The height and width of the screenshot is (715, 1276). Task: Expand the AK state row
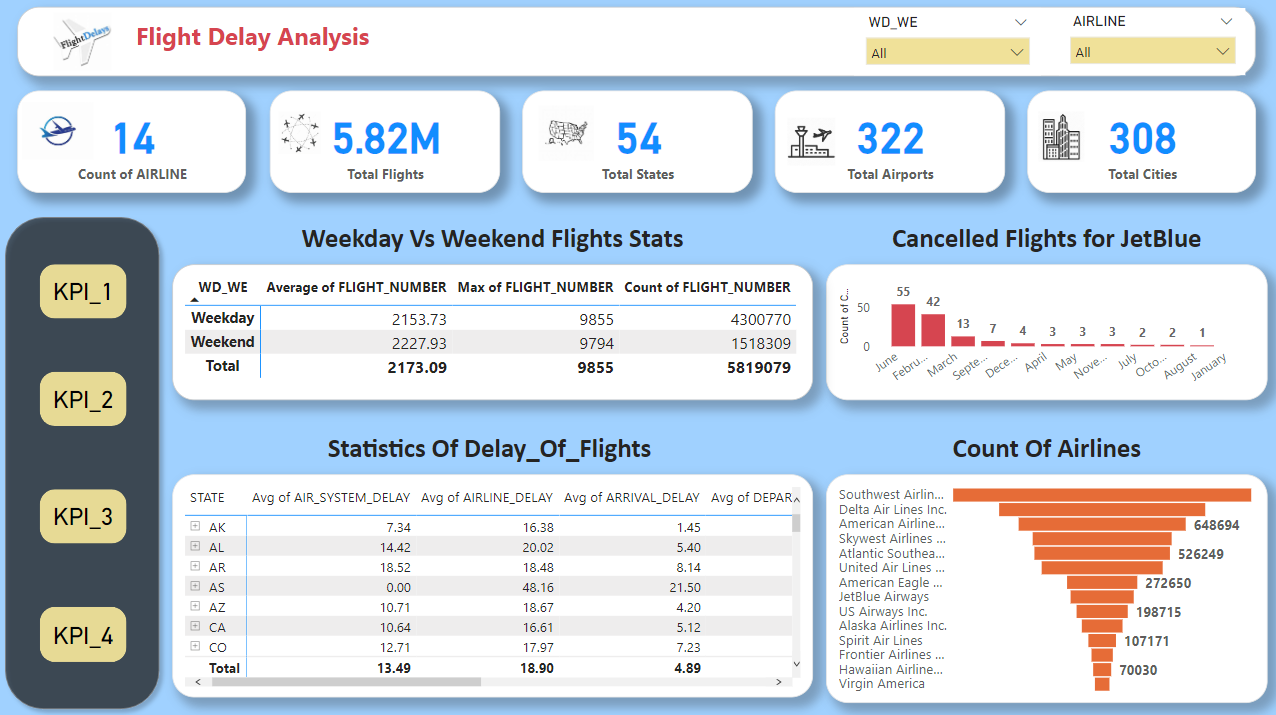point(196,526)
